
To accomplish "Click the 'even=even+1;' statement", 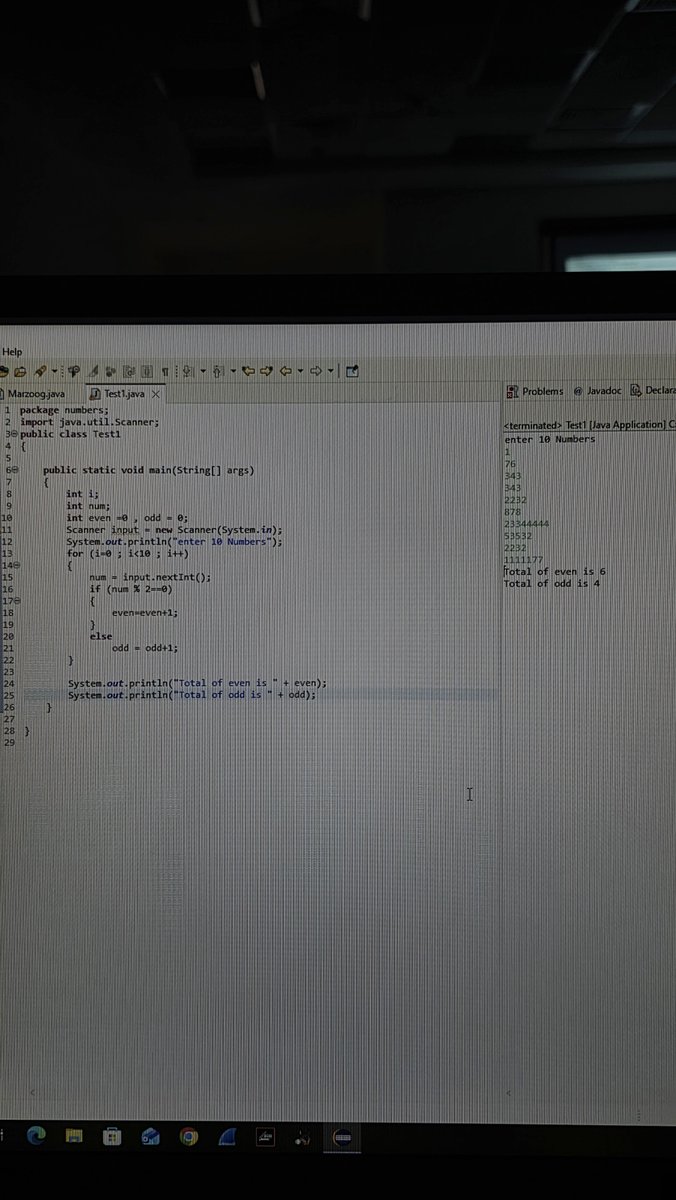I will [x=145, y=612].
